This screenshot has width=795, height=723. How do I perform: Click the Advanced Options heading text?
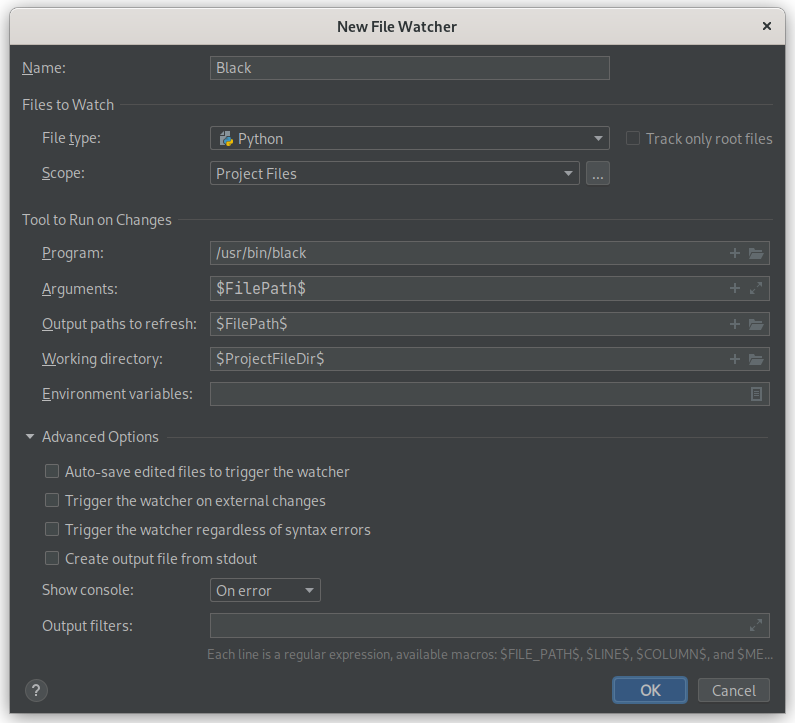tap(100, 437)
